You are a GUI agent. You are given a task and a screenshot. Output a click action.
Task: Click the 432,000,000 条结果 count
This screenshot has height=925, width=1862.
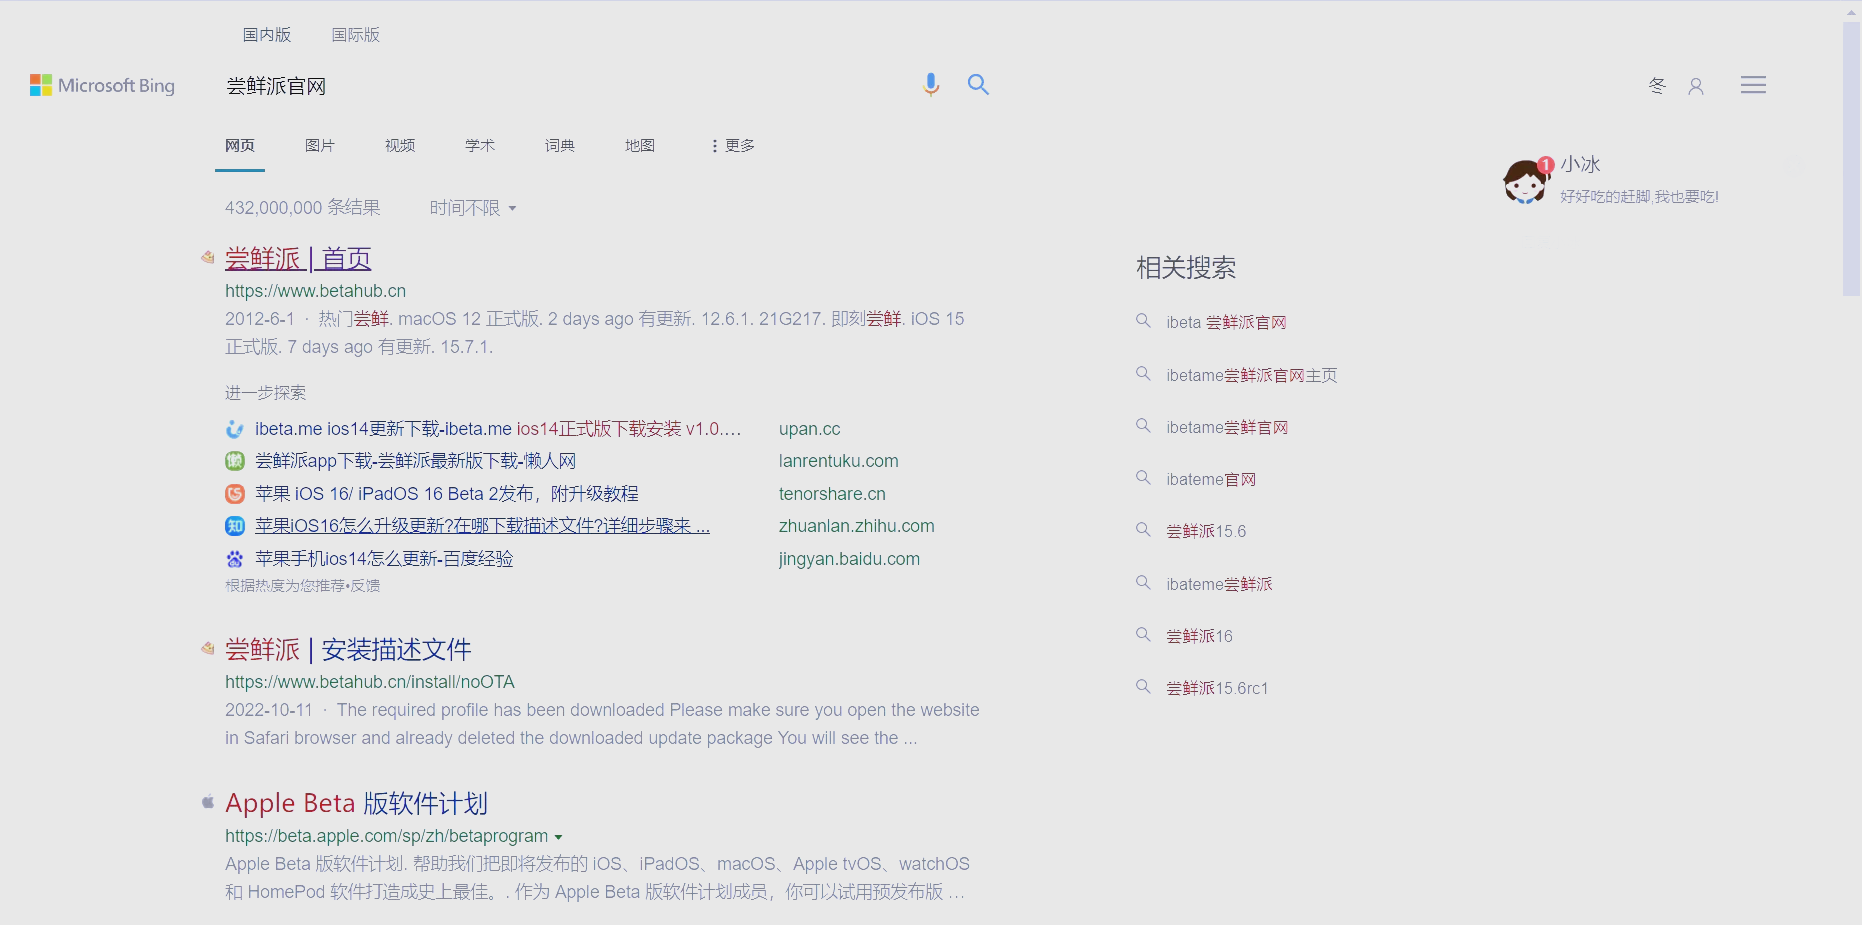[x=302, y=208]
